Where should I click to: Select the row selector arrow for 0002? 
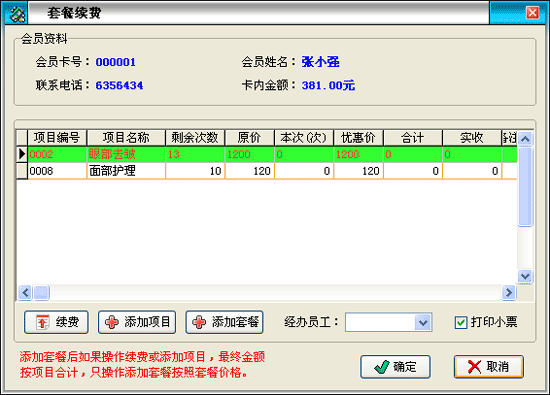tap(22, 154)
